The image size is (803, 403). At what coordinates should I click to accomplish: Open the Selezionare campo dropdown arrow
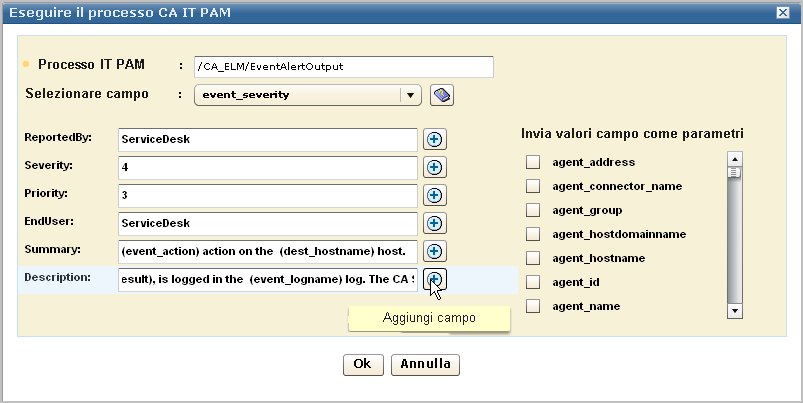point(408,95)
